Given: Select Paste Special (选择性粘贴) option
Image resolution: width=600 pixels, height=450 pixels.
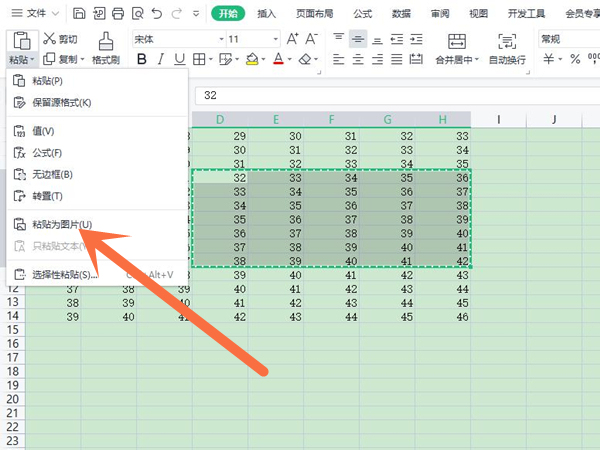Looking at the screenshot, I should 60,274.
